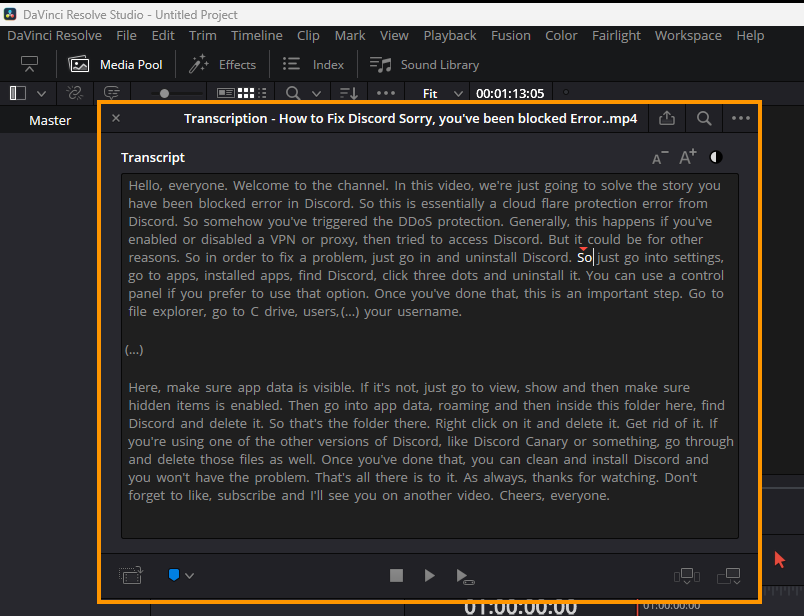804x616 pixels.
Task: Expand the search options dropdown arrow
Action: (316, 94)
